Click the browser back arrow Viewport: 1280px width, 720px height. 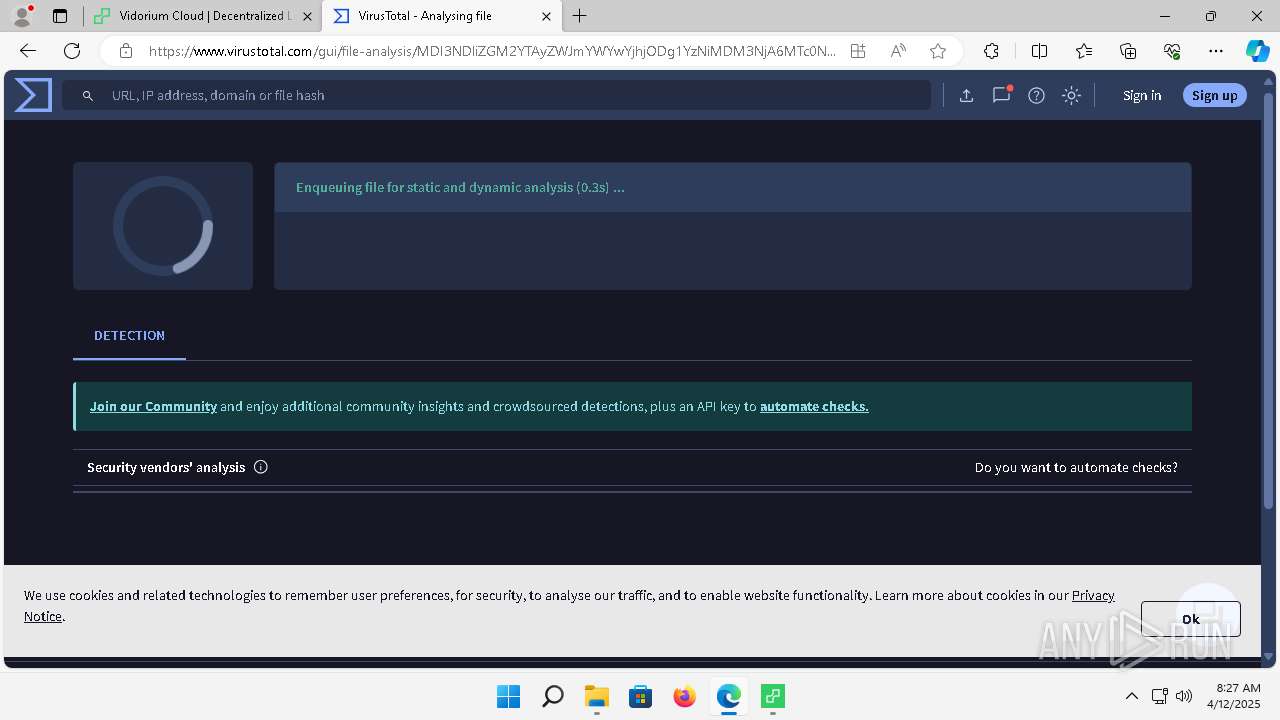point(28,51)
